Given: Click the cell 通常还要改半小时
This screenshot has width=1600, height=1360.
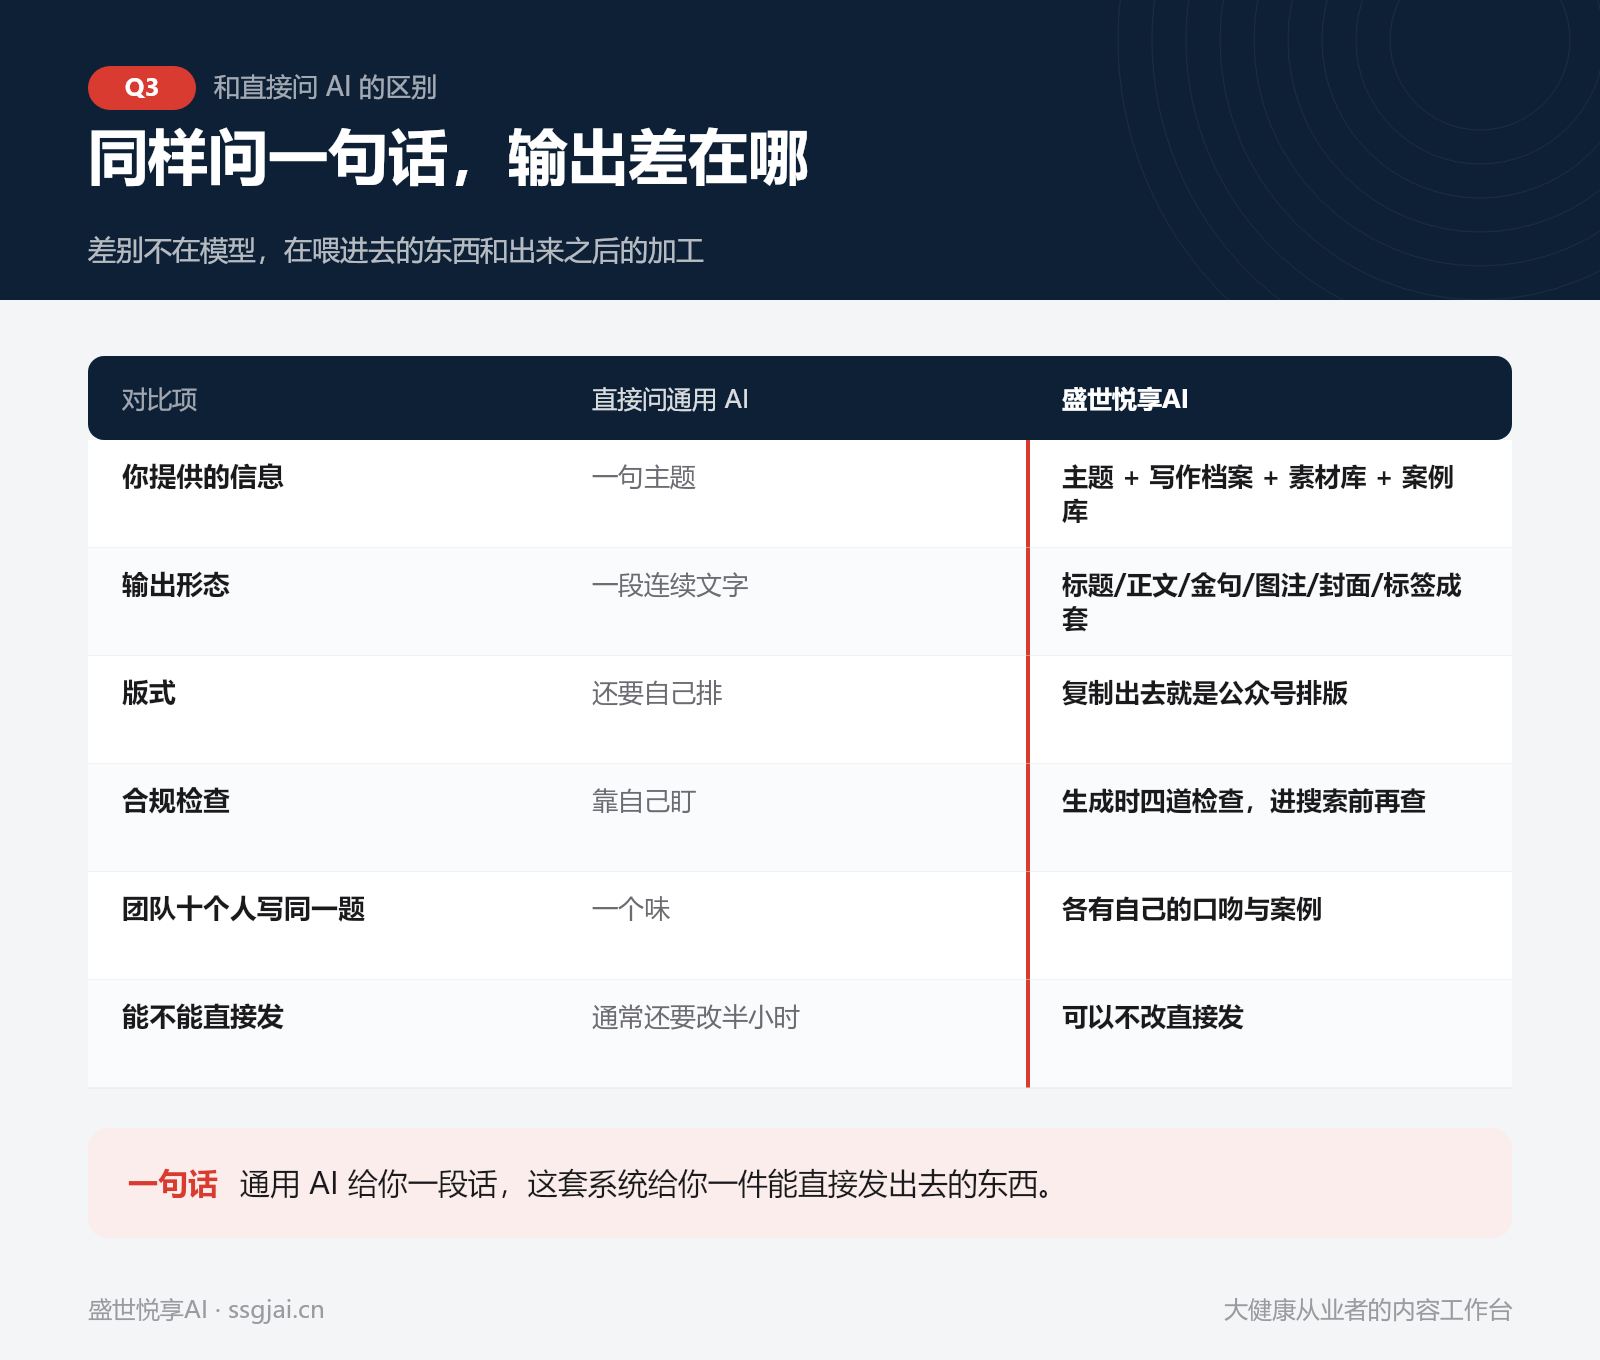Looking at the screenshot, I should 696,1017.
